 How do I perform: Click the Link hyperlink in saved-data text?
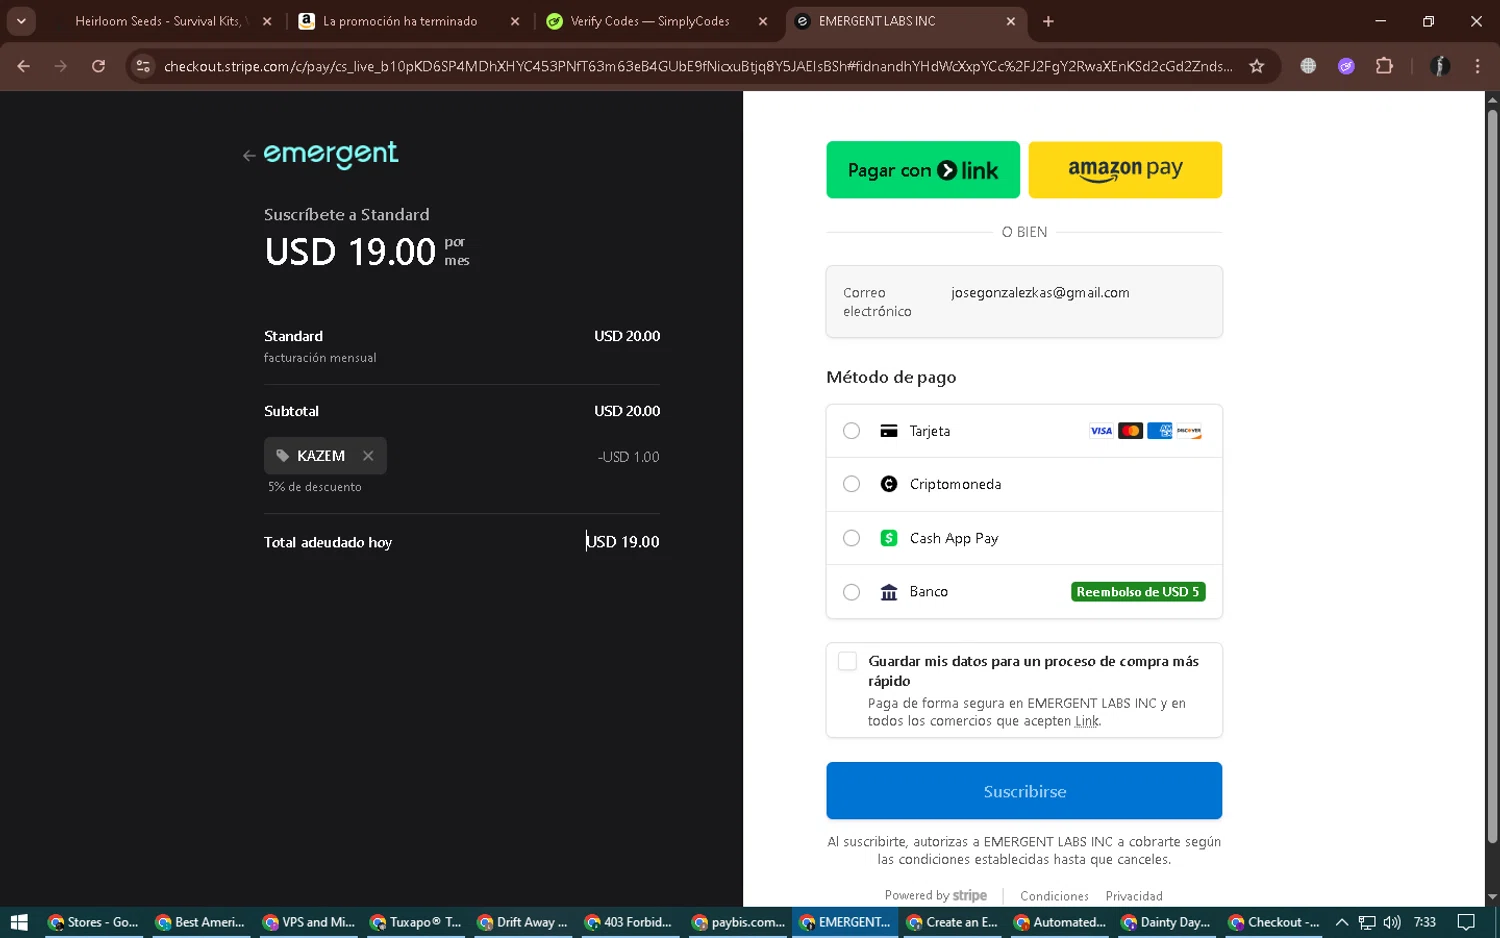coord(1087,721)
